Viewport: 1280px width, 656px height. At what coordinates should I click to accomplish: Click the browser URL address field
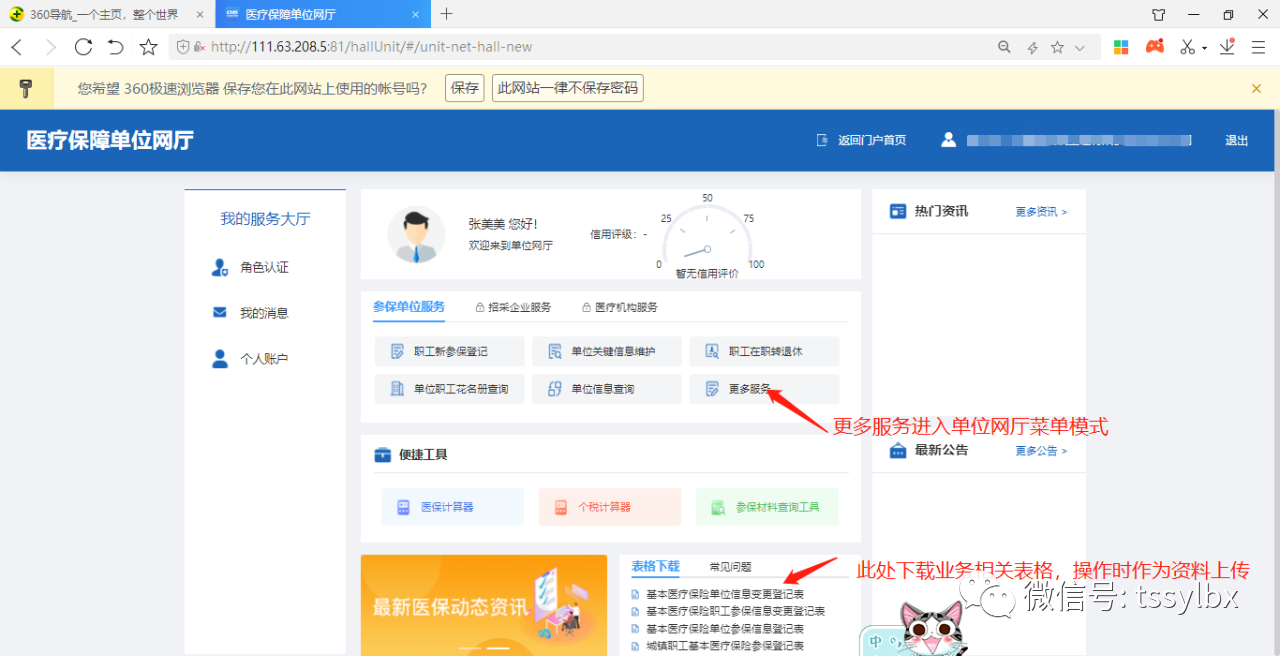[600, 47]
